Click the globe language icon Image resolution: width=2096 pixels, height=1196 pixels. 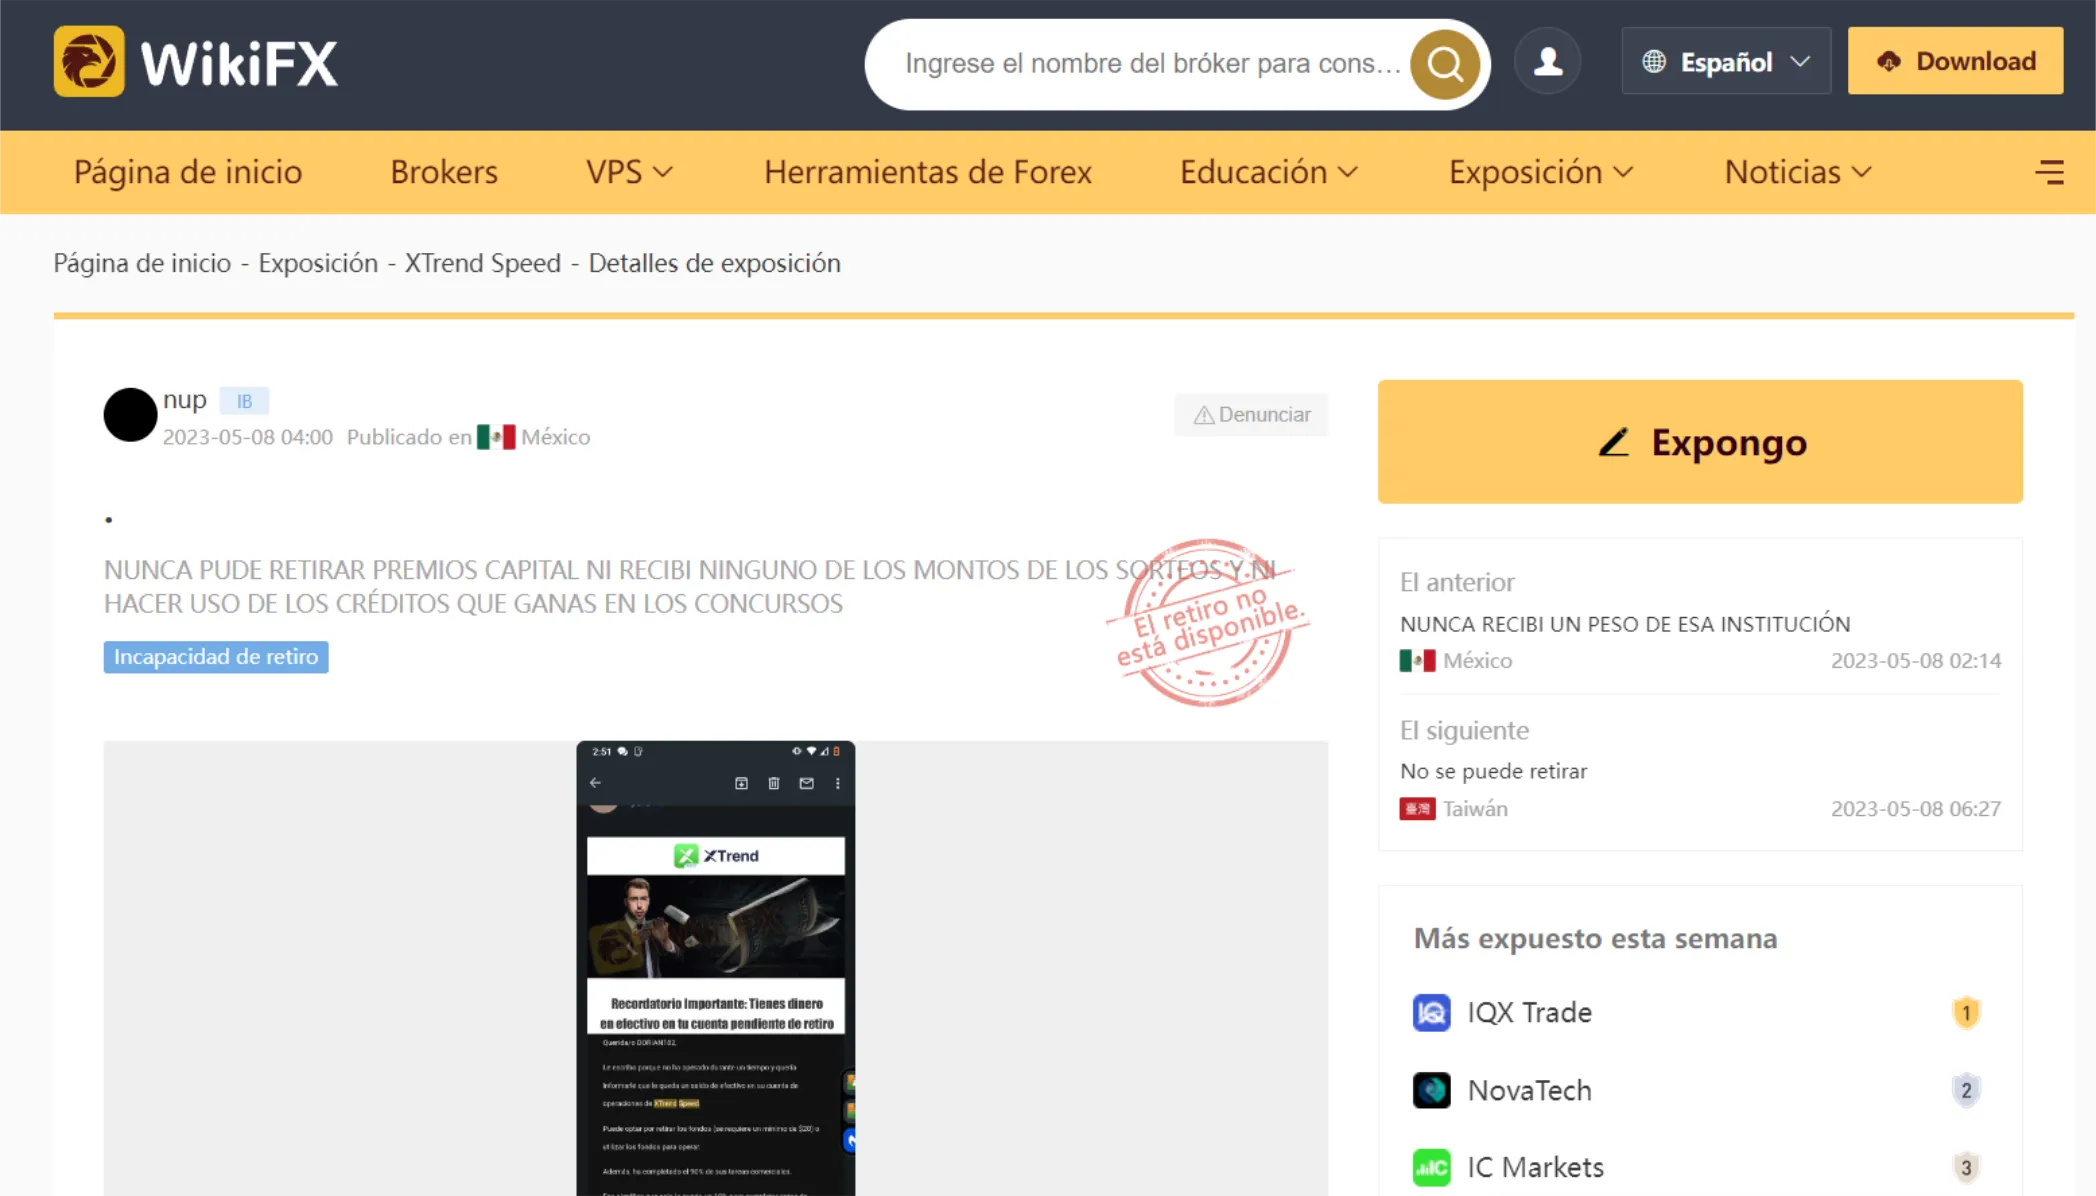pos(1654,62)
